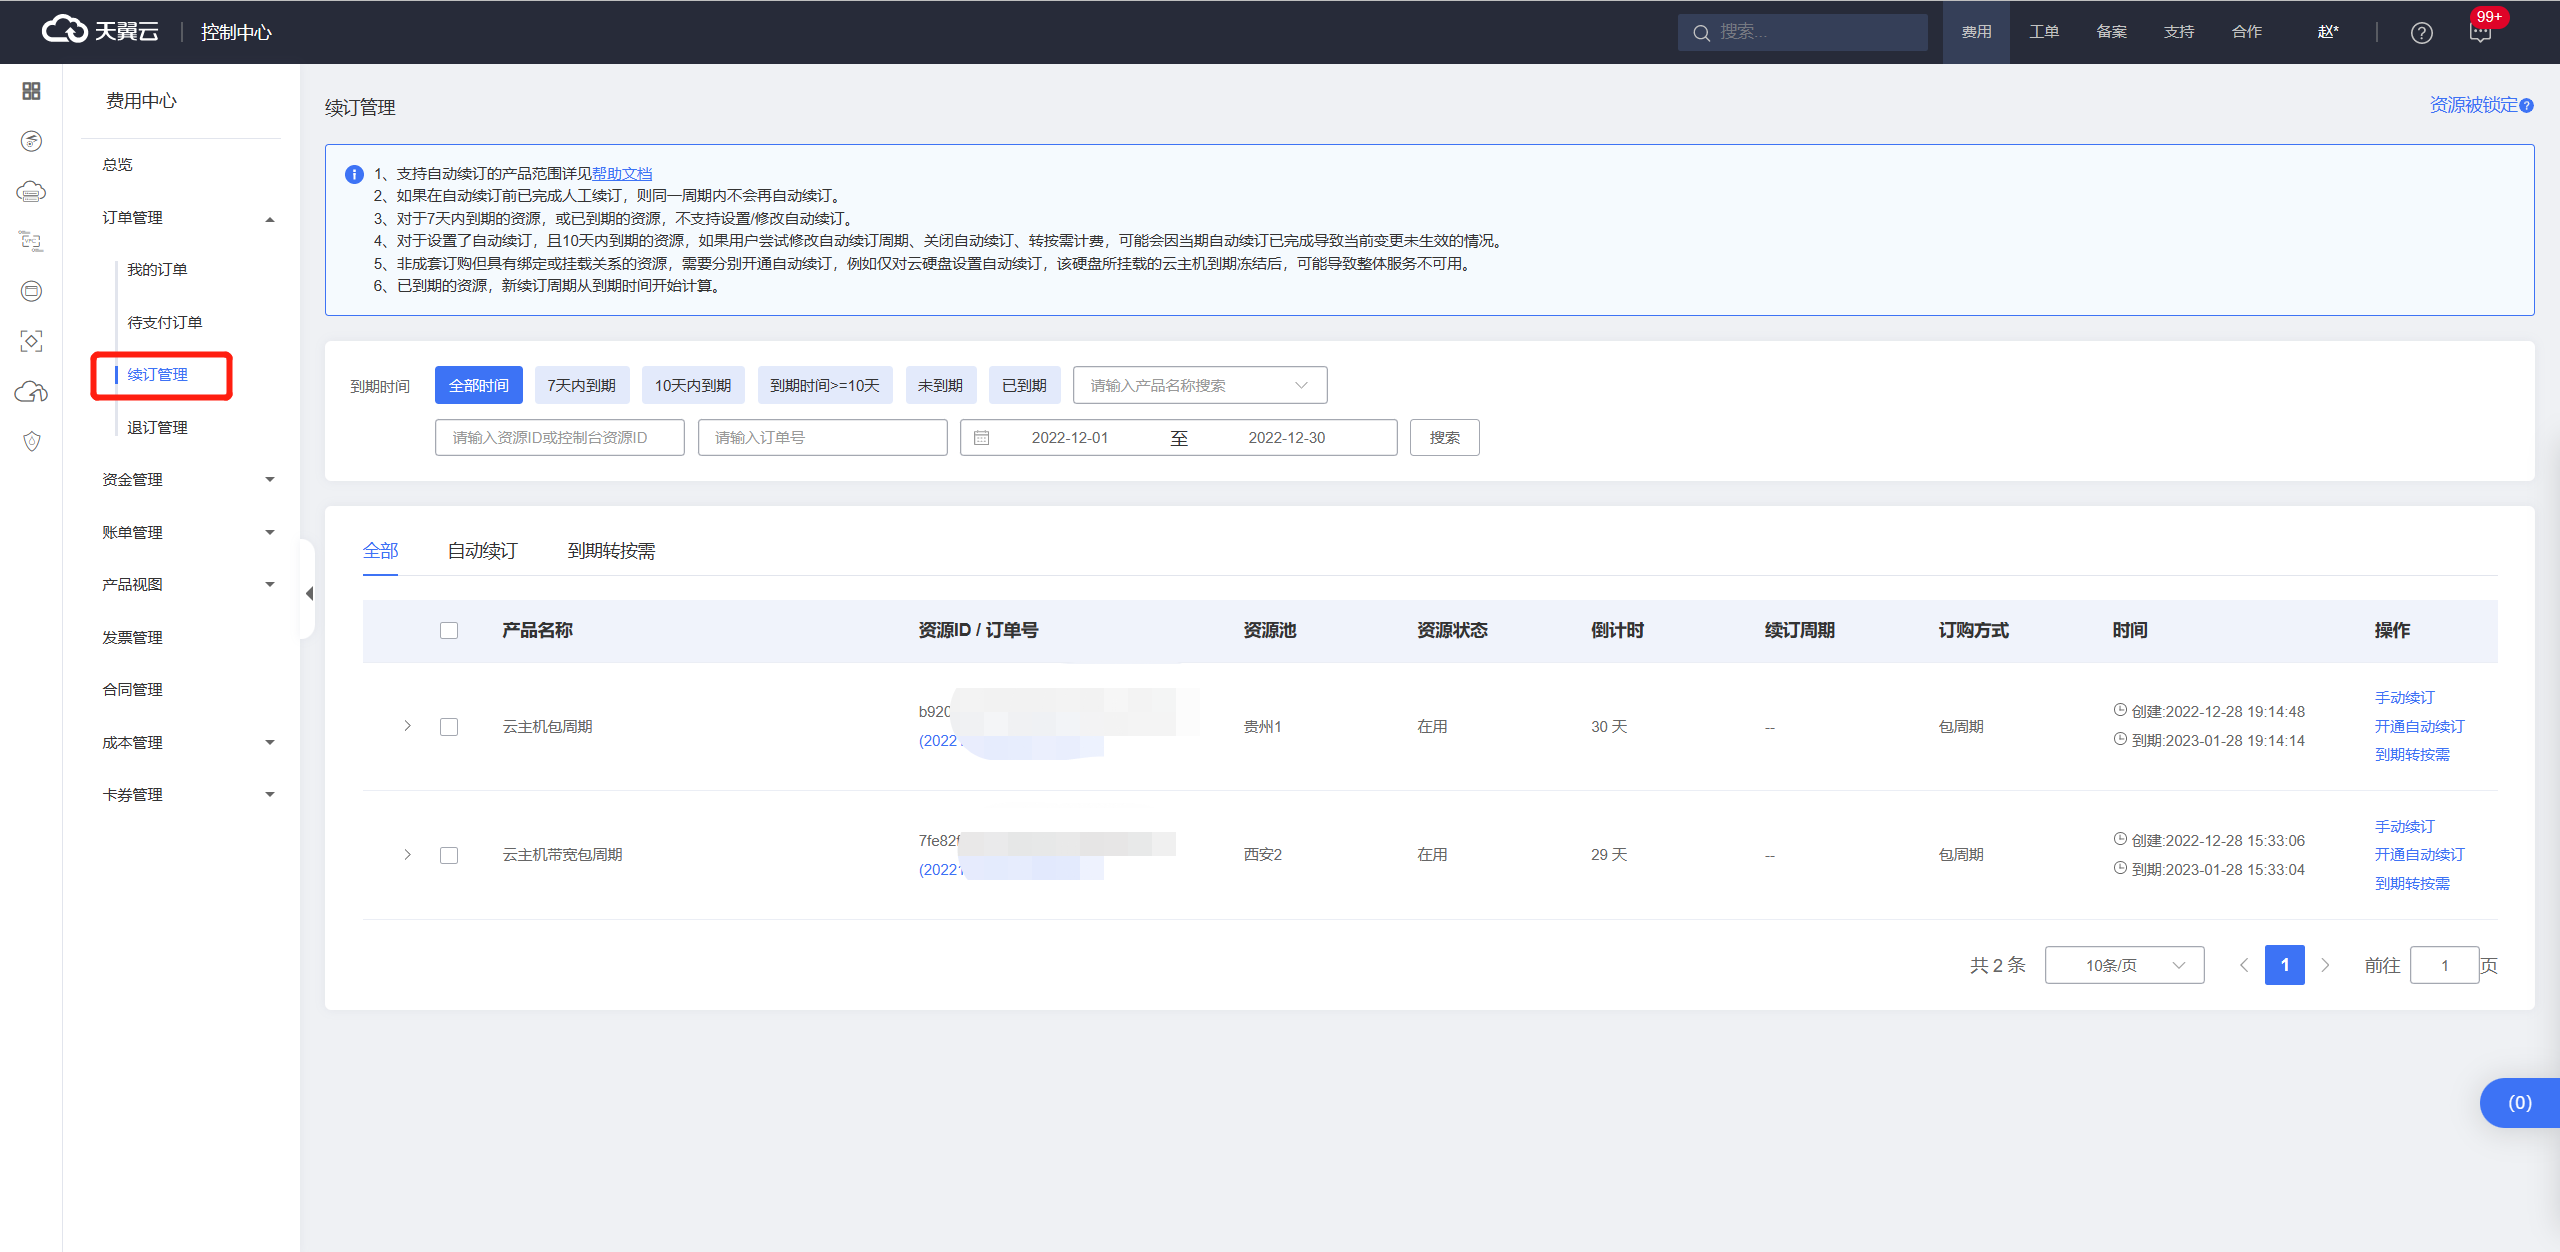Click the floating (0) bubble at right edge
The height and width of the screenshot is (1252, 2560).
pyautogui.click(x=2519, y=1102)
